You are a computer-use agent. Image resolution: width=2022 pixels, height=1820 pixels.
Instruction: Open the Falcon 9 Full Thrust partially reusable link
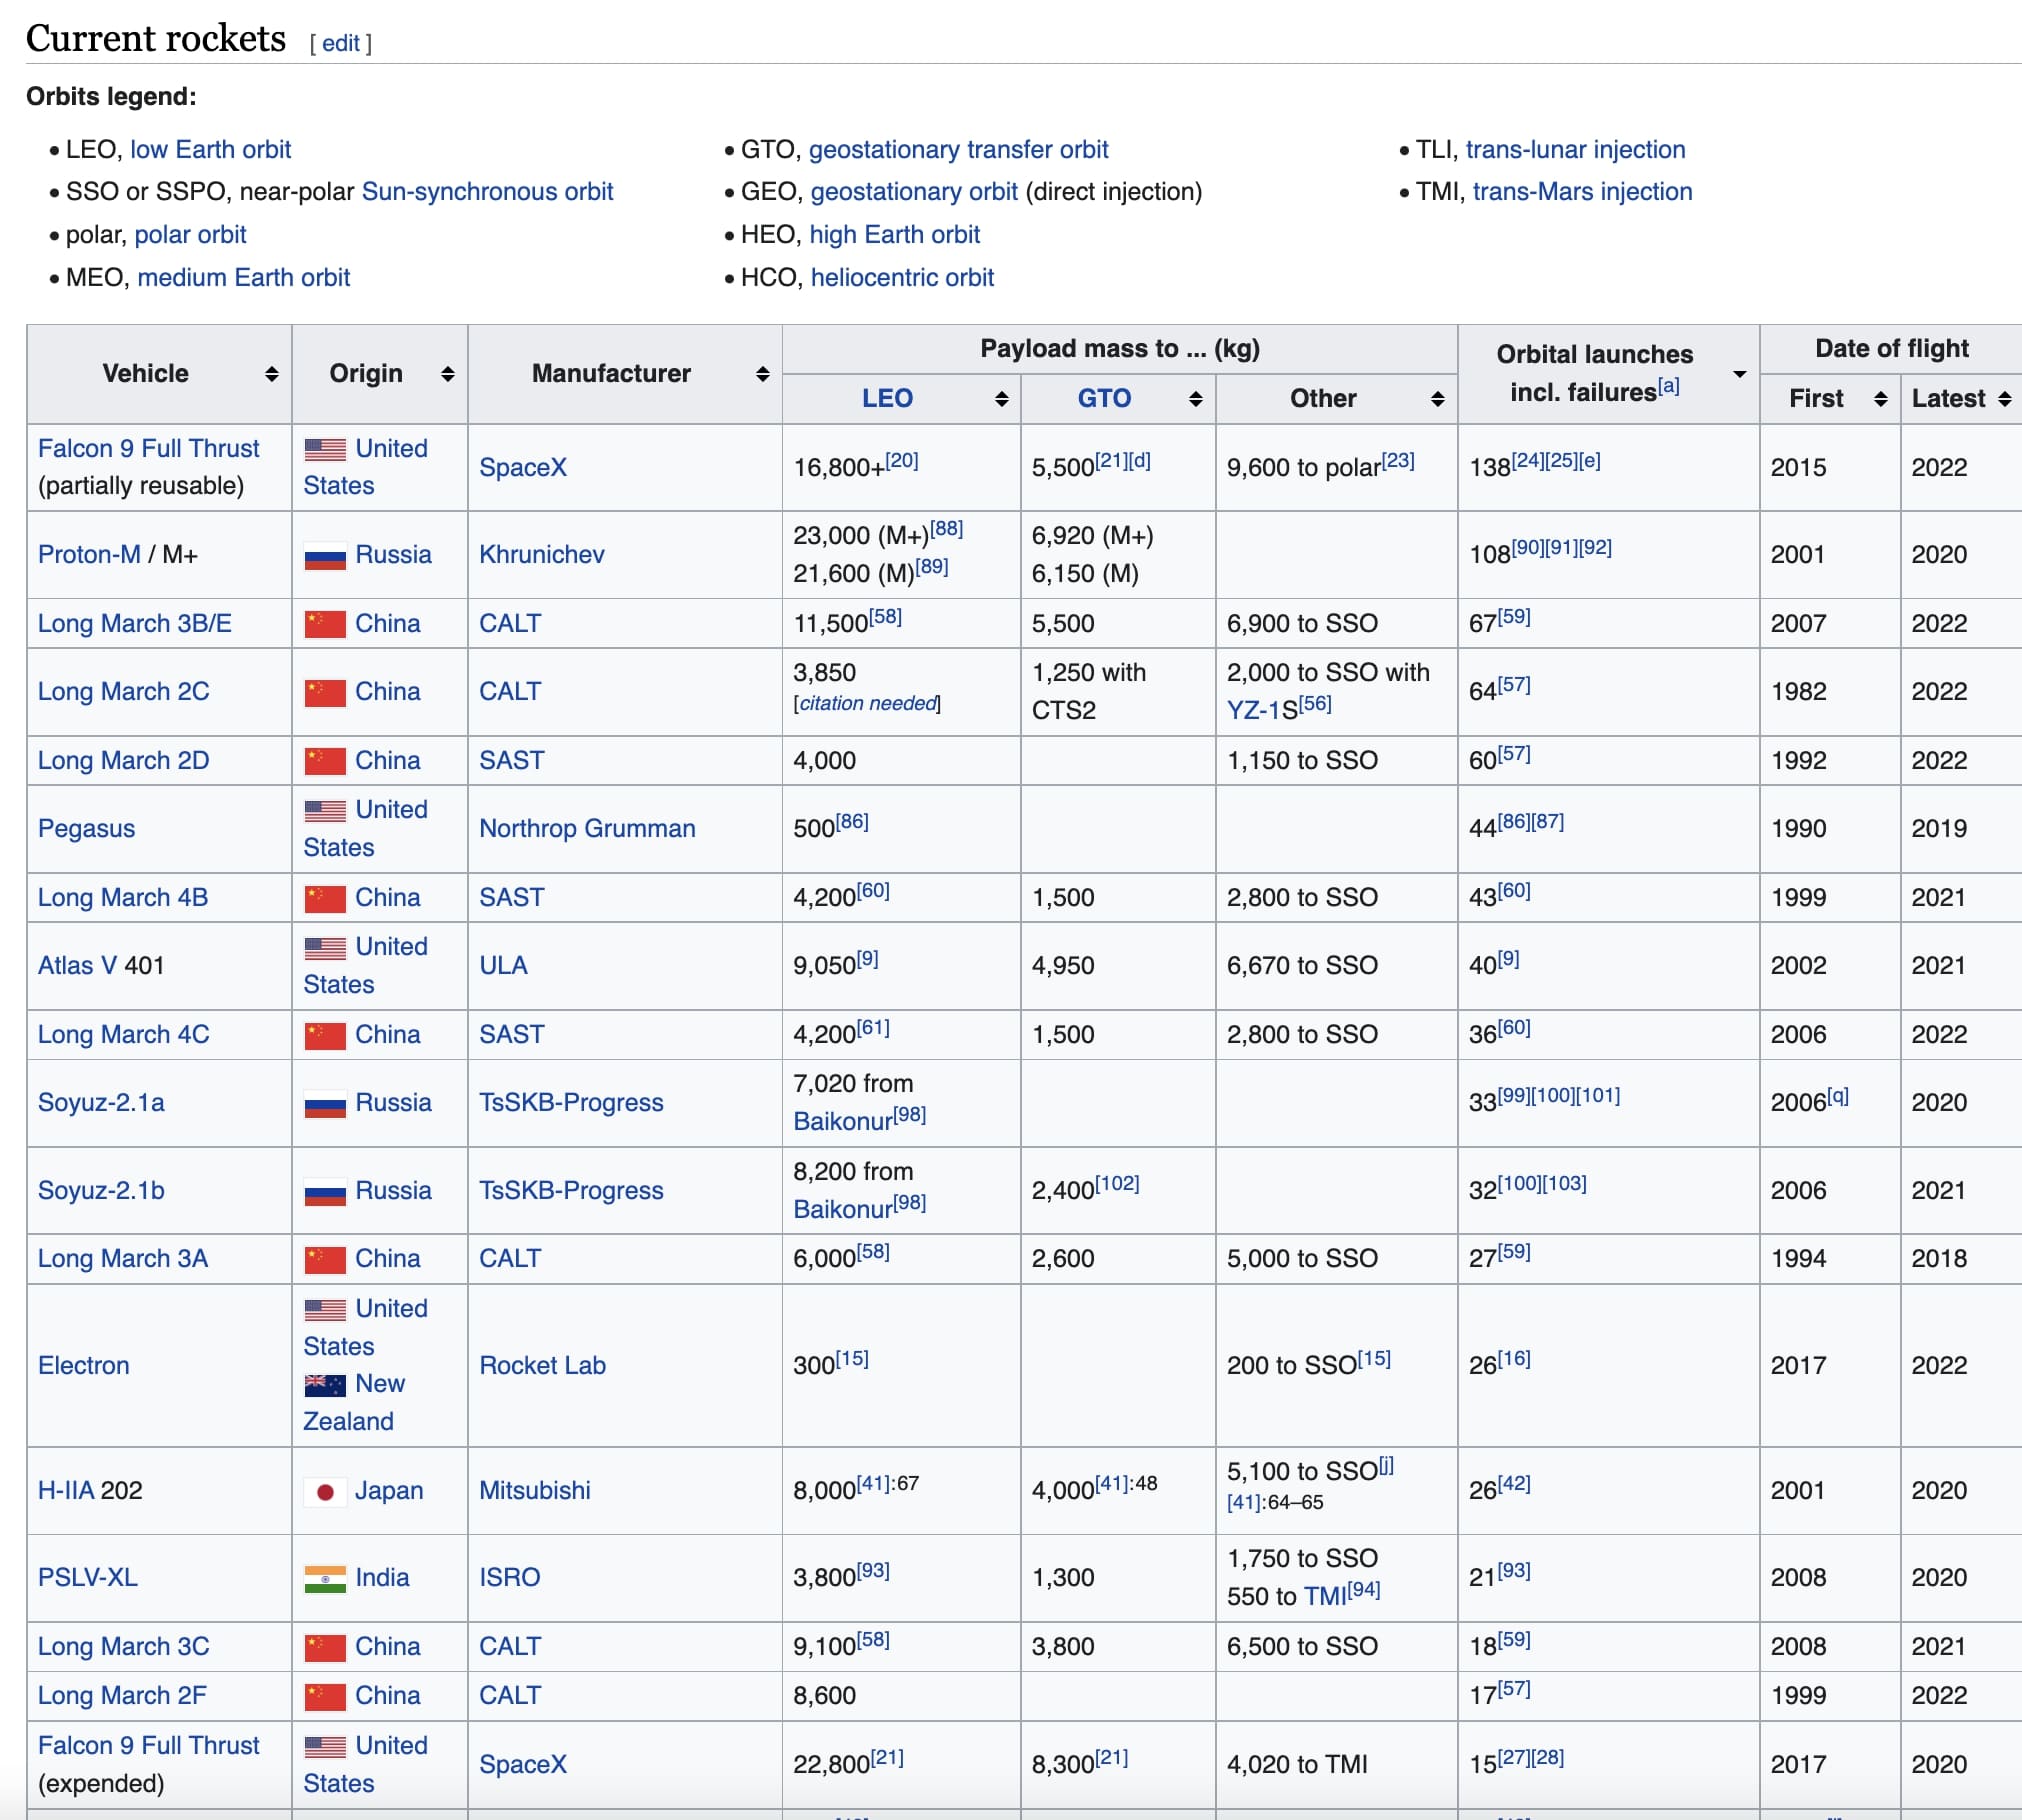(148, 449)
